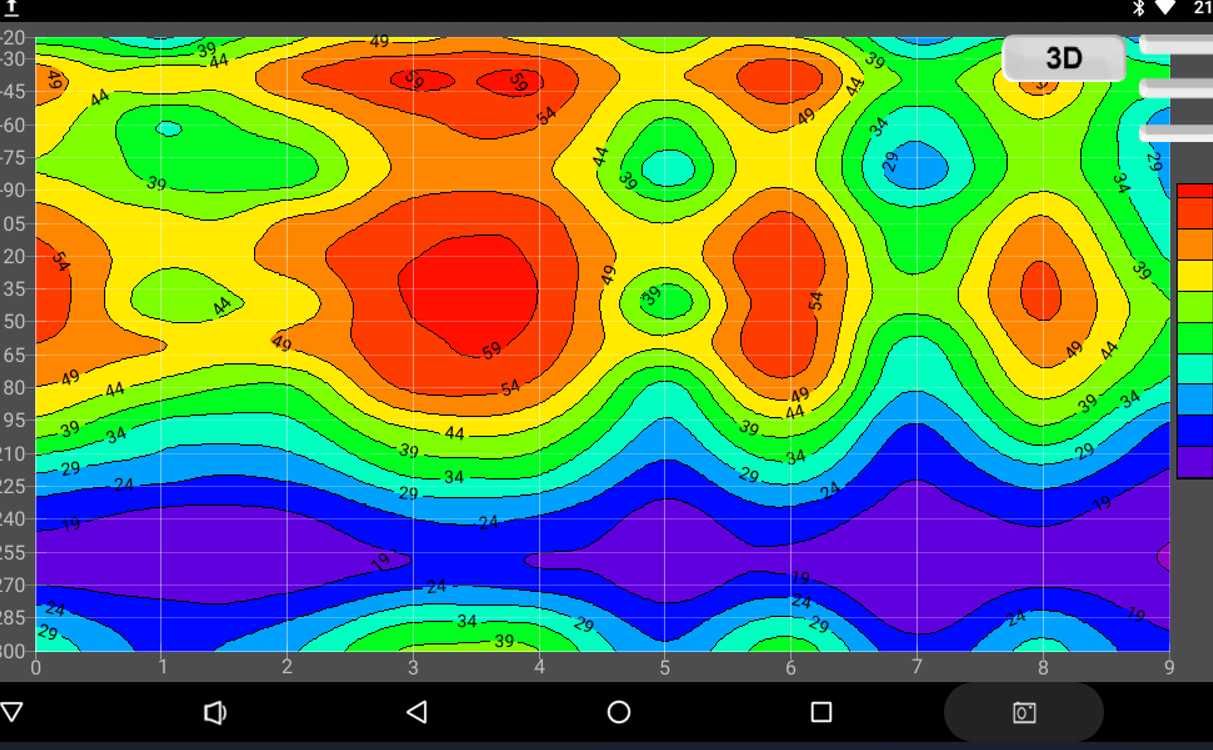Screen dimensions: 1213x750
Task: Tap the down-triangle hide navigation icon
Action: (x=12, y=711)
